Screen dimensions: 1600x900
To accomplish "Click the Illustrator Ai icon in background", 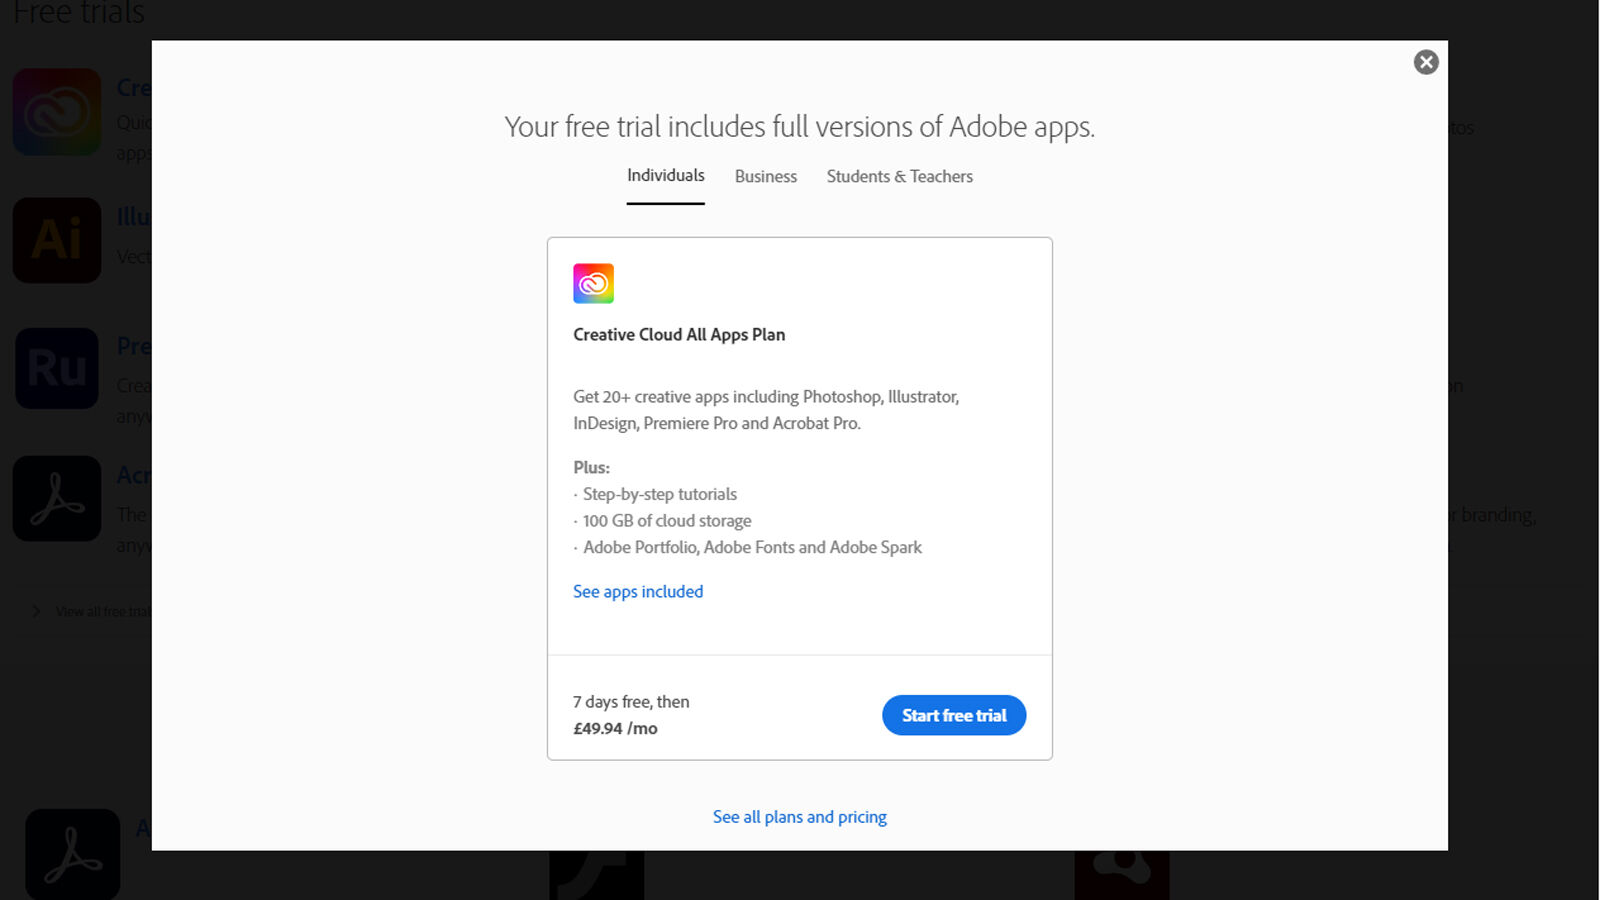I will click(x=57, y=240).
